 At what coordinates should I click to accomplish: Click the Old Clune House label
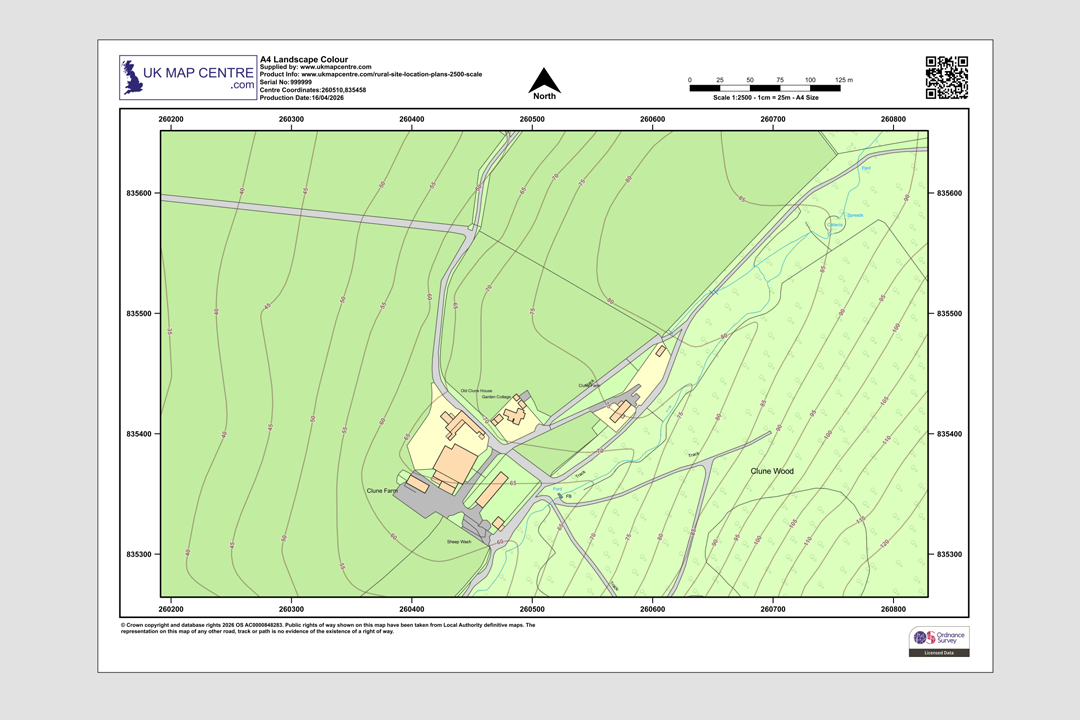[476, 390]
